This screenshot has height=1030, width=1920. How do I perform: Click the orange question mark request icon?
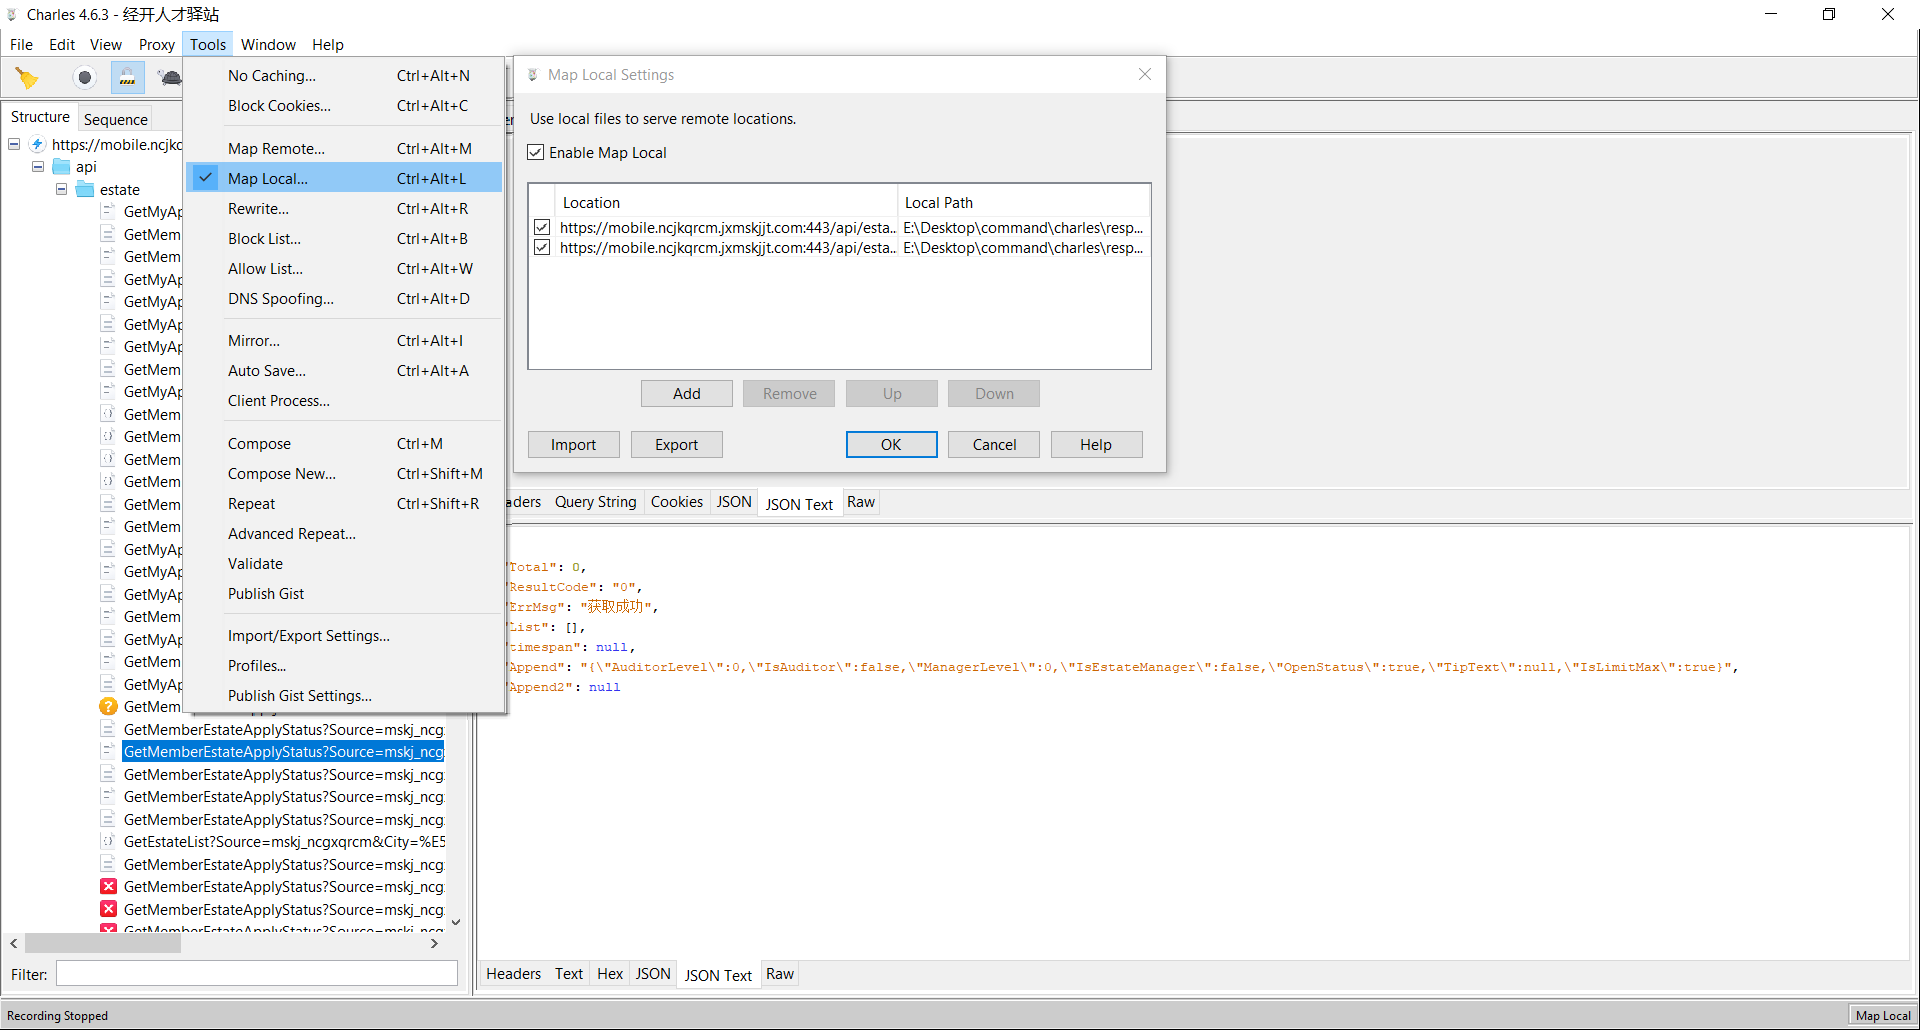pos(109,707)
